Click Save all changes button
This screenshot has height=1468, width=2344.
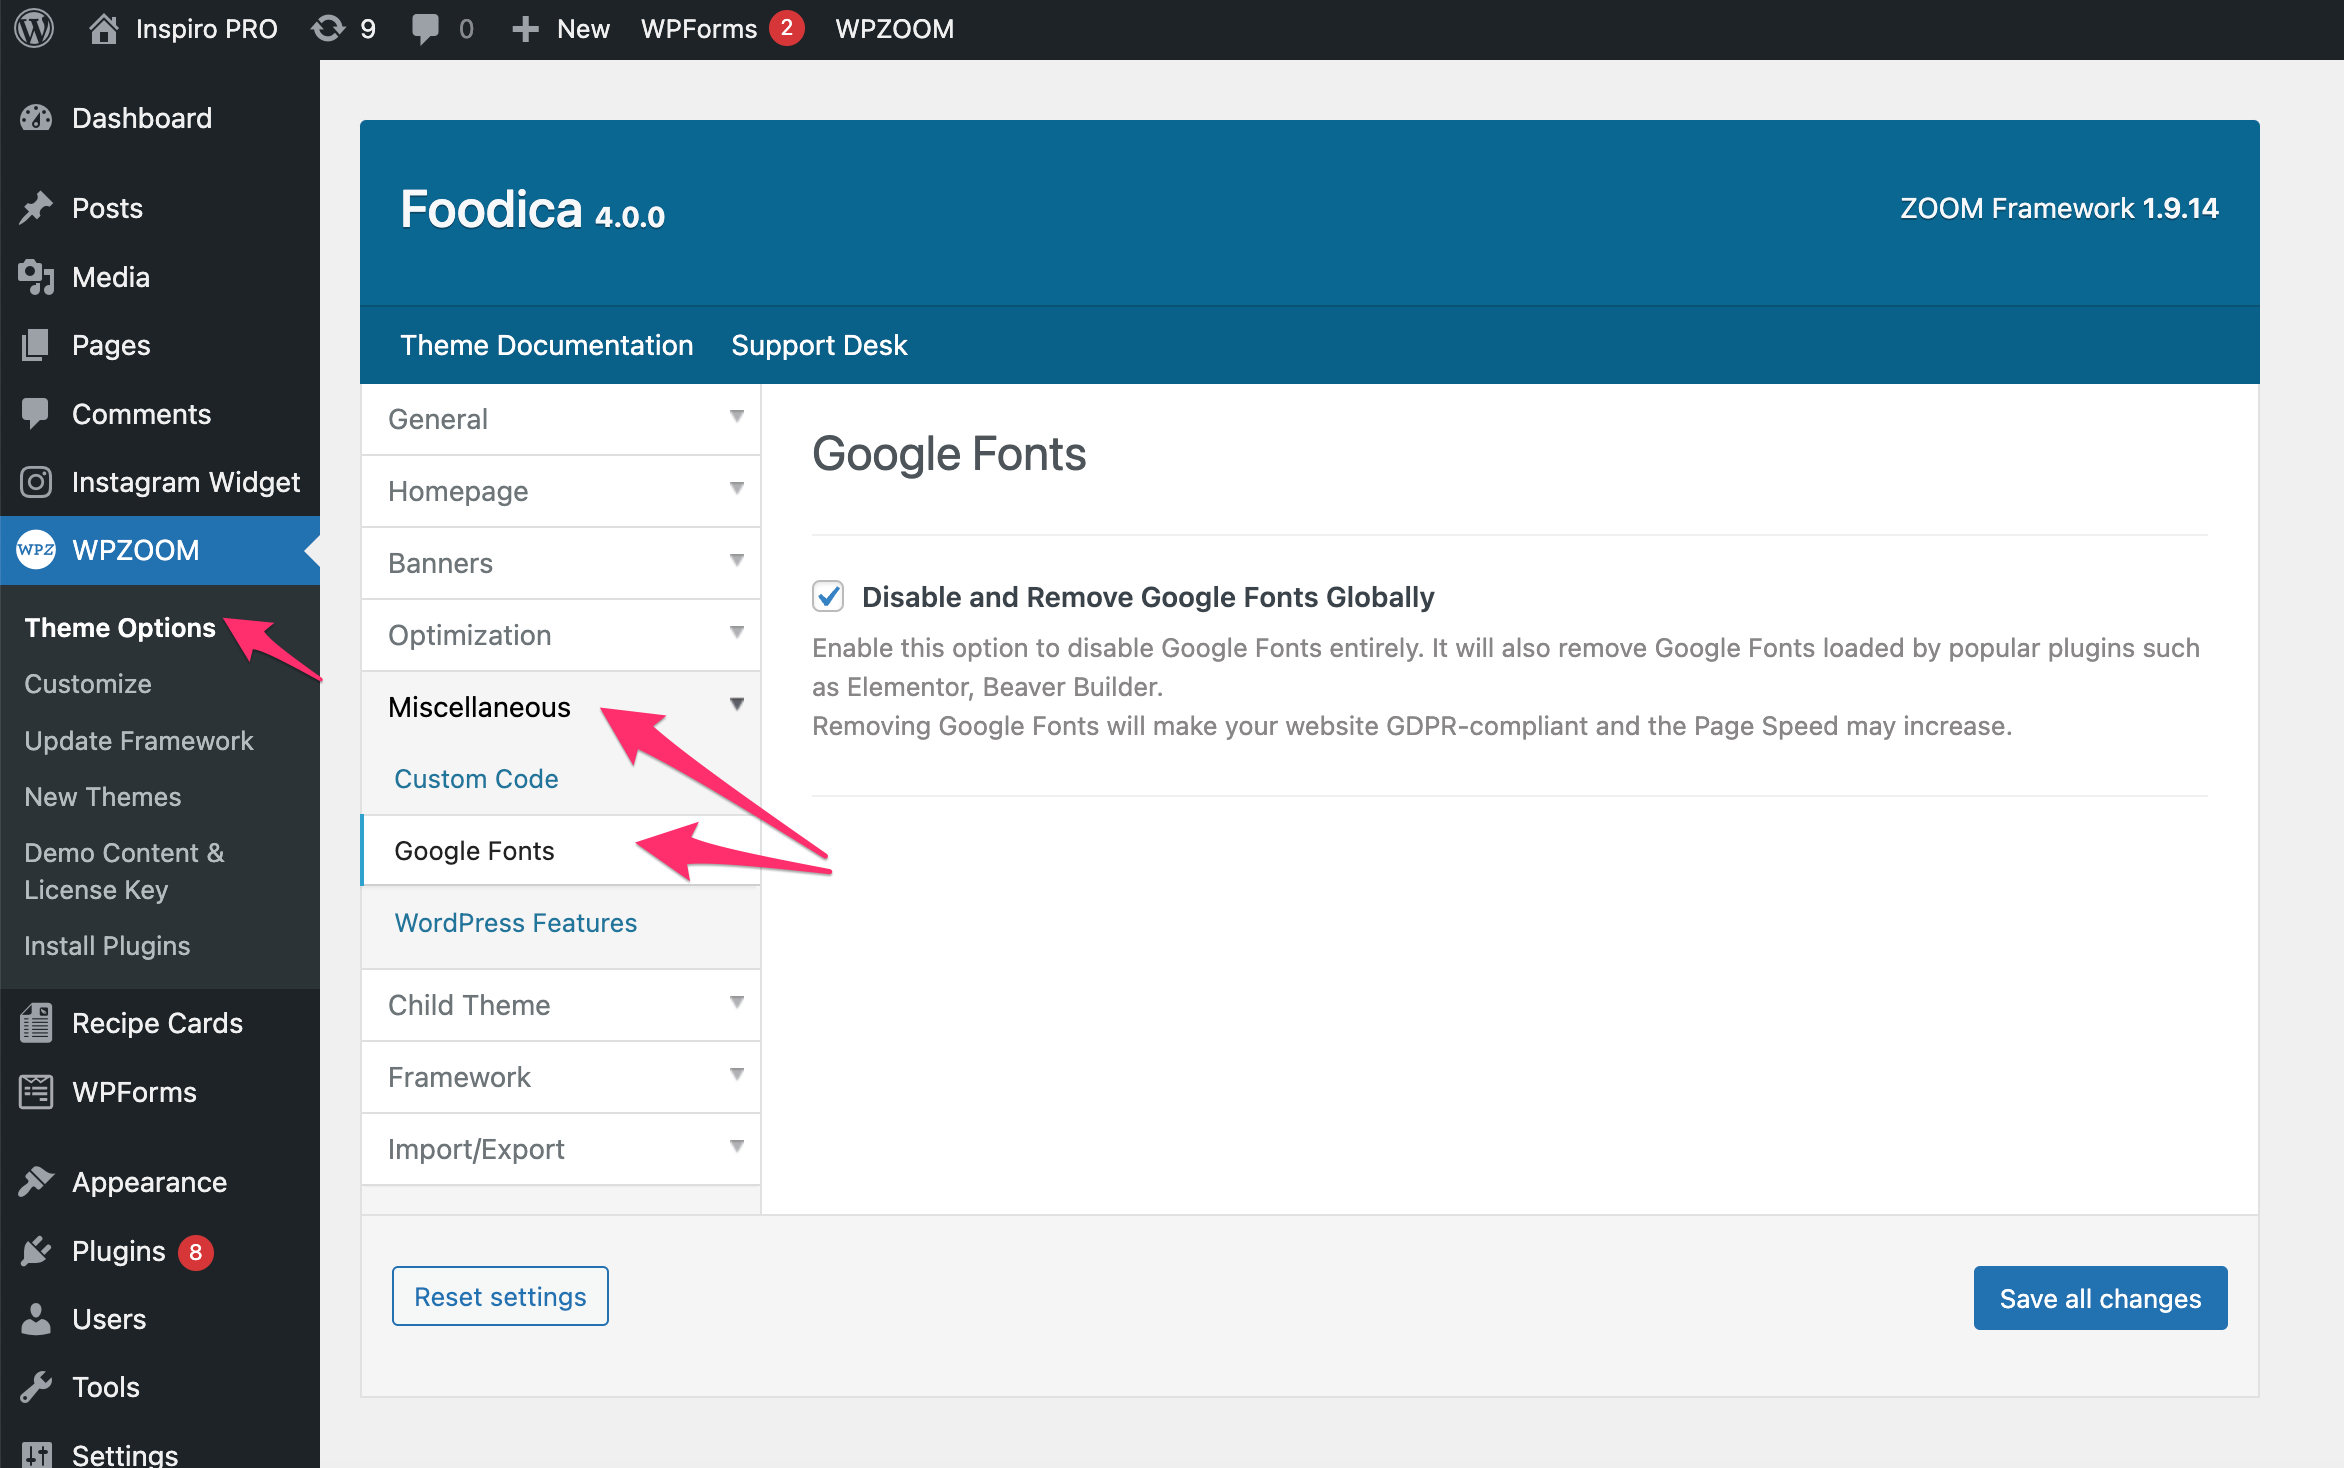click(2100, 1298)
